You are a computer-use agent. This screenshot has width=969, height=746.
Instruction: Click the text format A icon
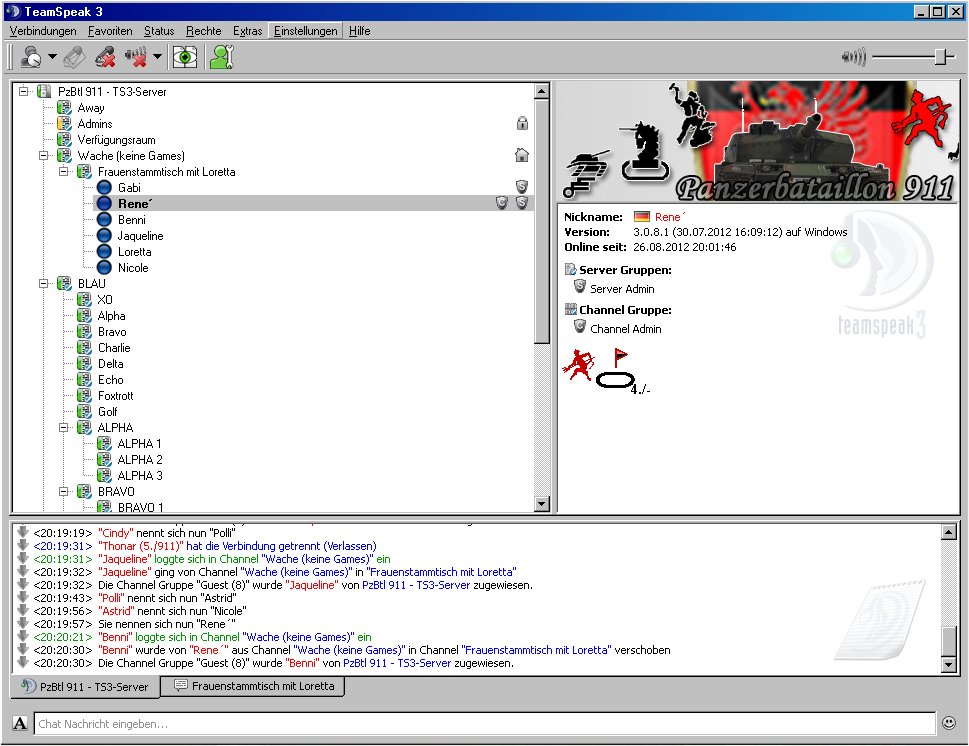click(20, 723)
